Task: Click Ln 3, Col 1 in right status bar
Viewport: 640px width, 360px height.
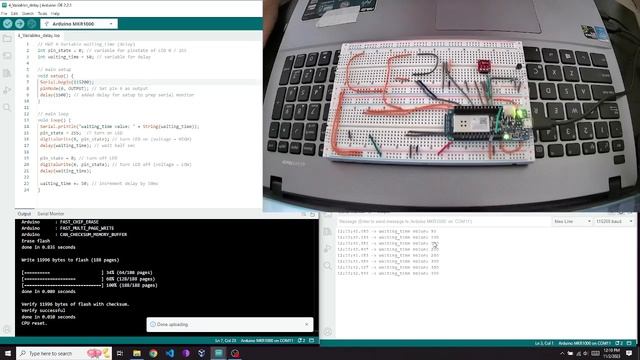Action: [544, 344]
